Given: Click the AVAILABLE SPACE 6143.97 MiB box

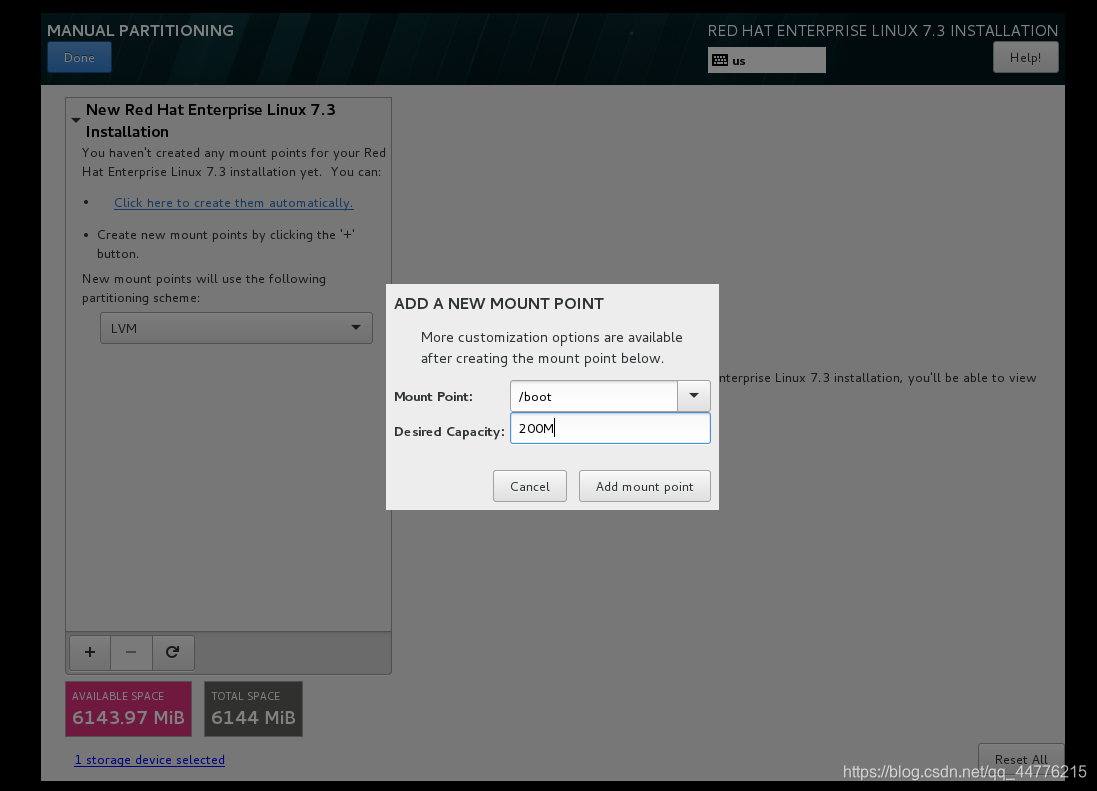Looking at the screenshot, I should [x=128, y=708].
